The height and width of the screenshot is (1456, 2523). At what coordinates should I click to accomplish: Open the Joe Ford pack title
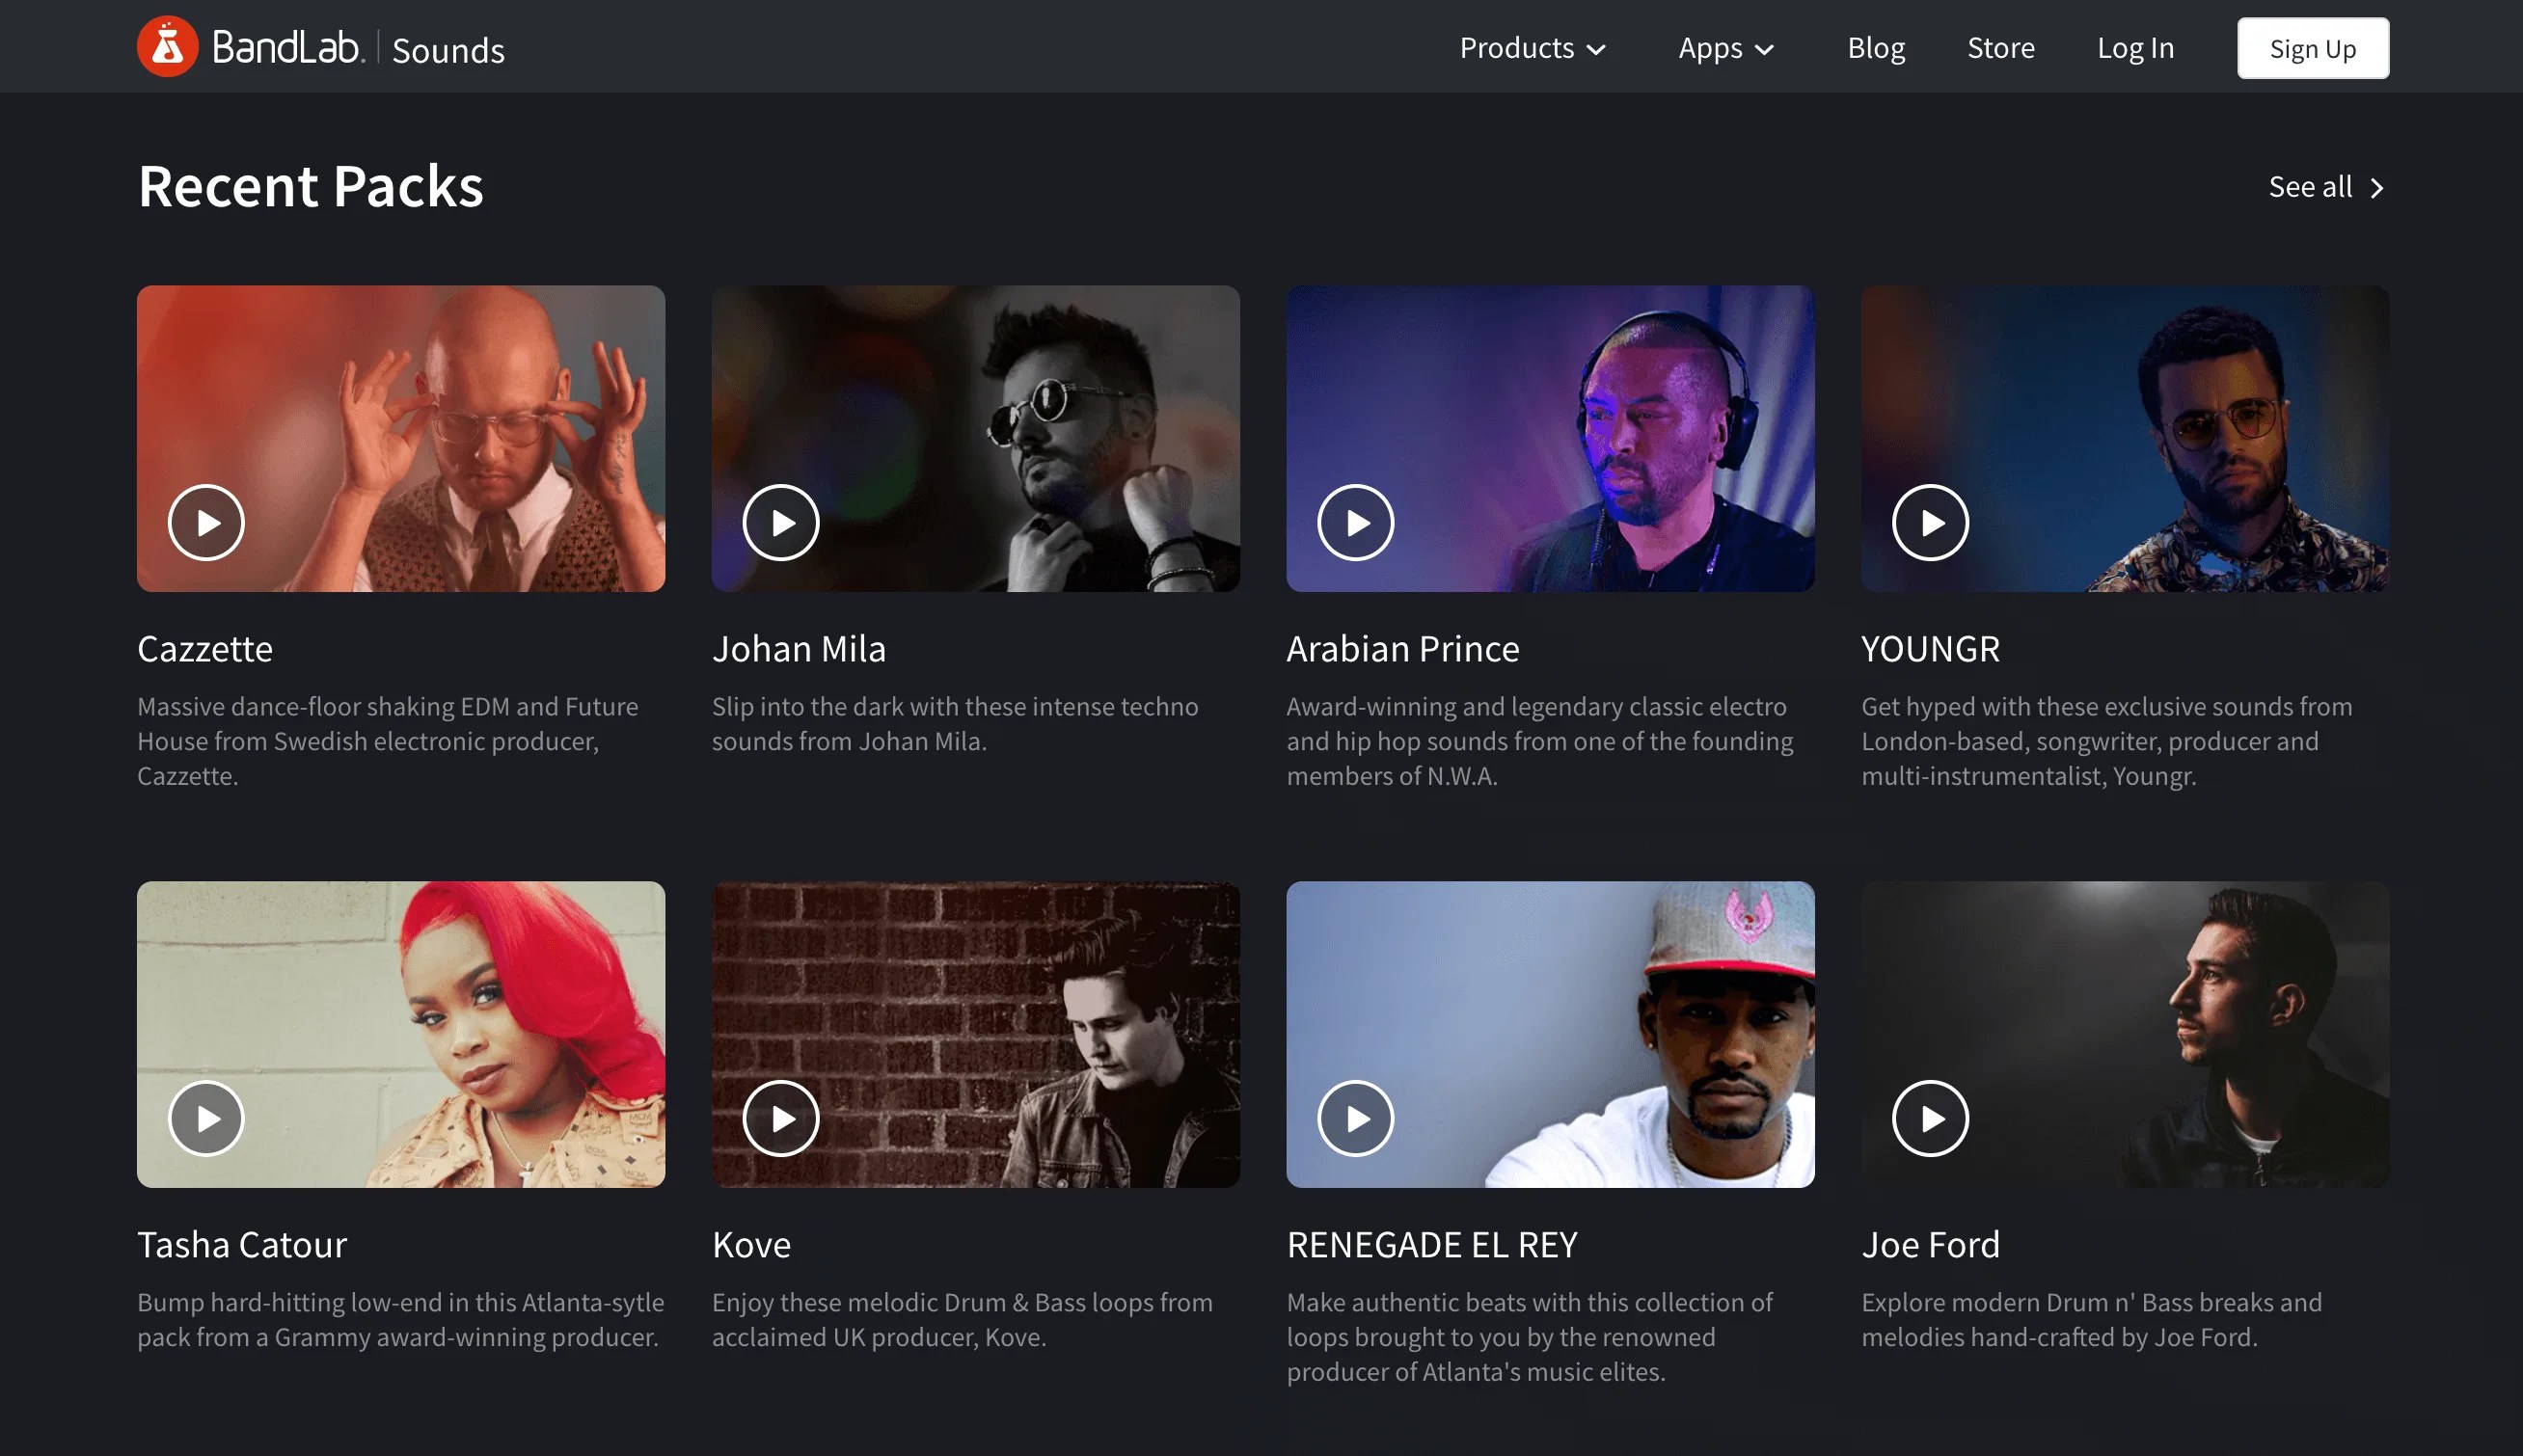click(1930, 1245)
